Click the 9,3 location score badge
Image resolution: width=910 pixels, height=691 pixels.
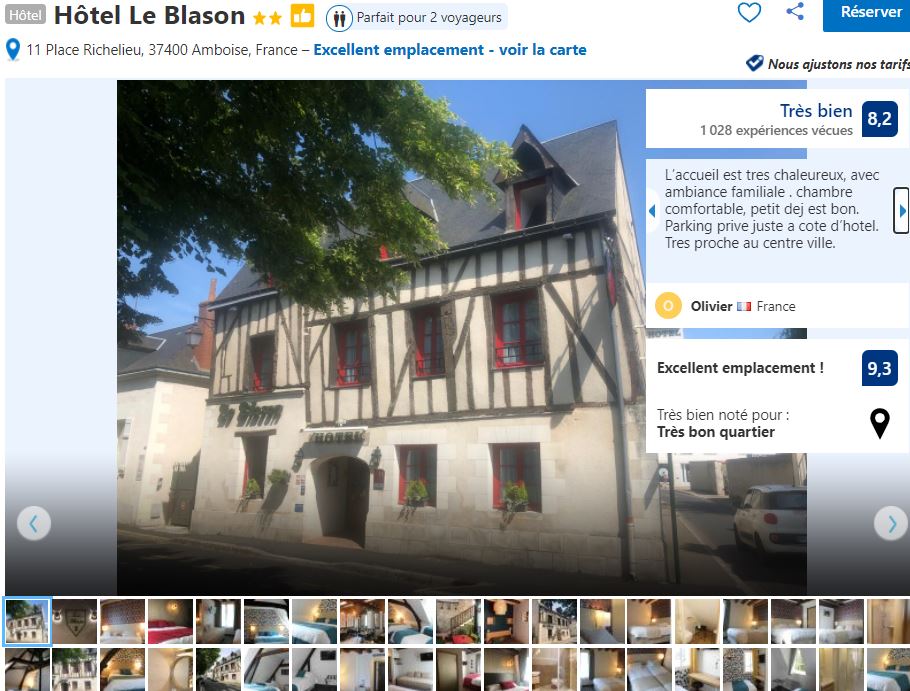tap(879, 368)
